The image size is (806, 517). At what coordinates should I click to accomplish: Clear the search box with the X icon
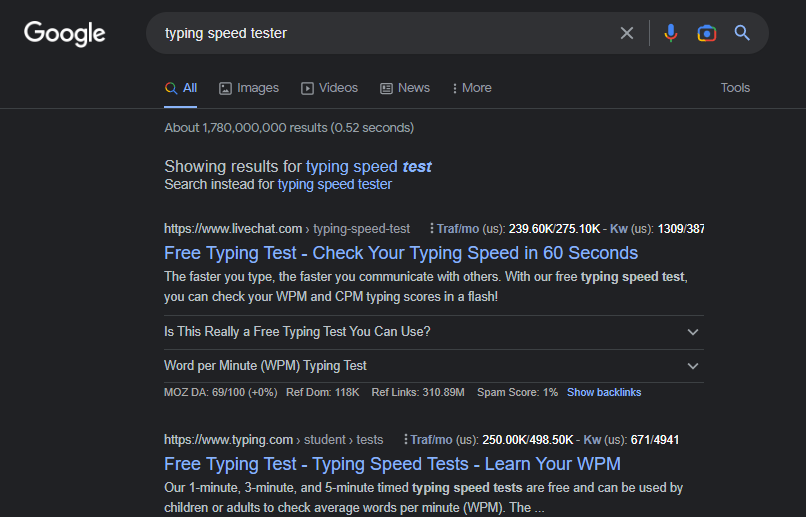[627, 33]
